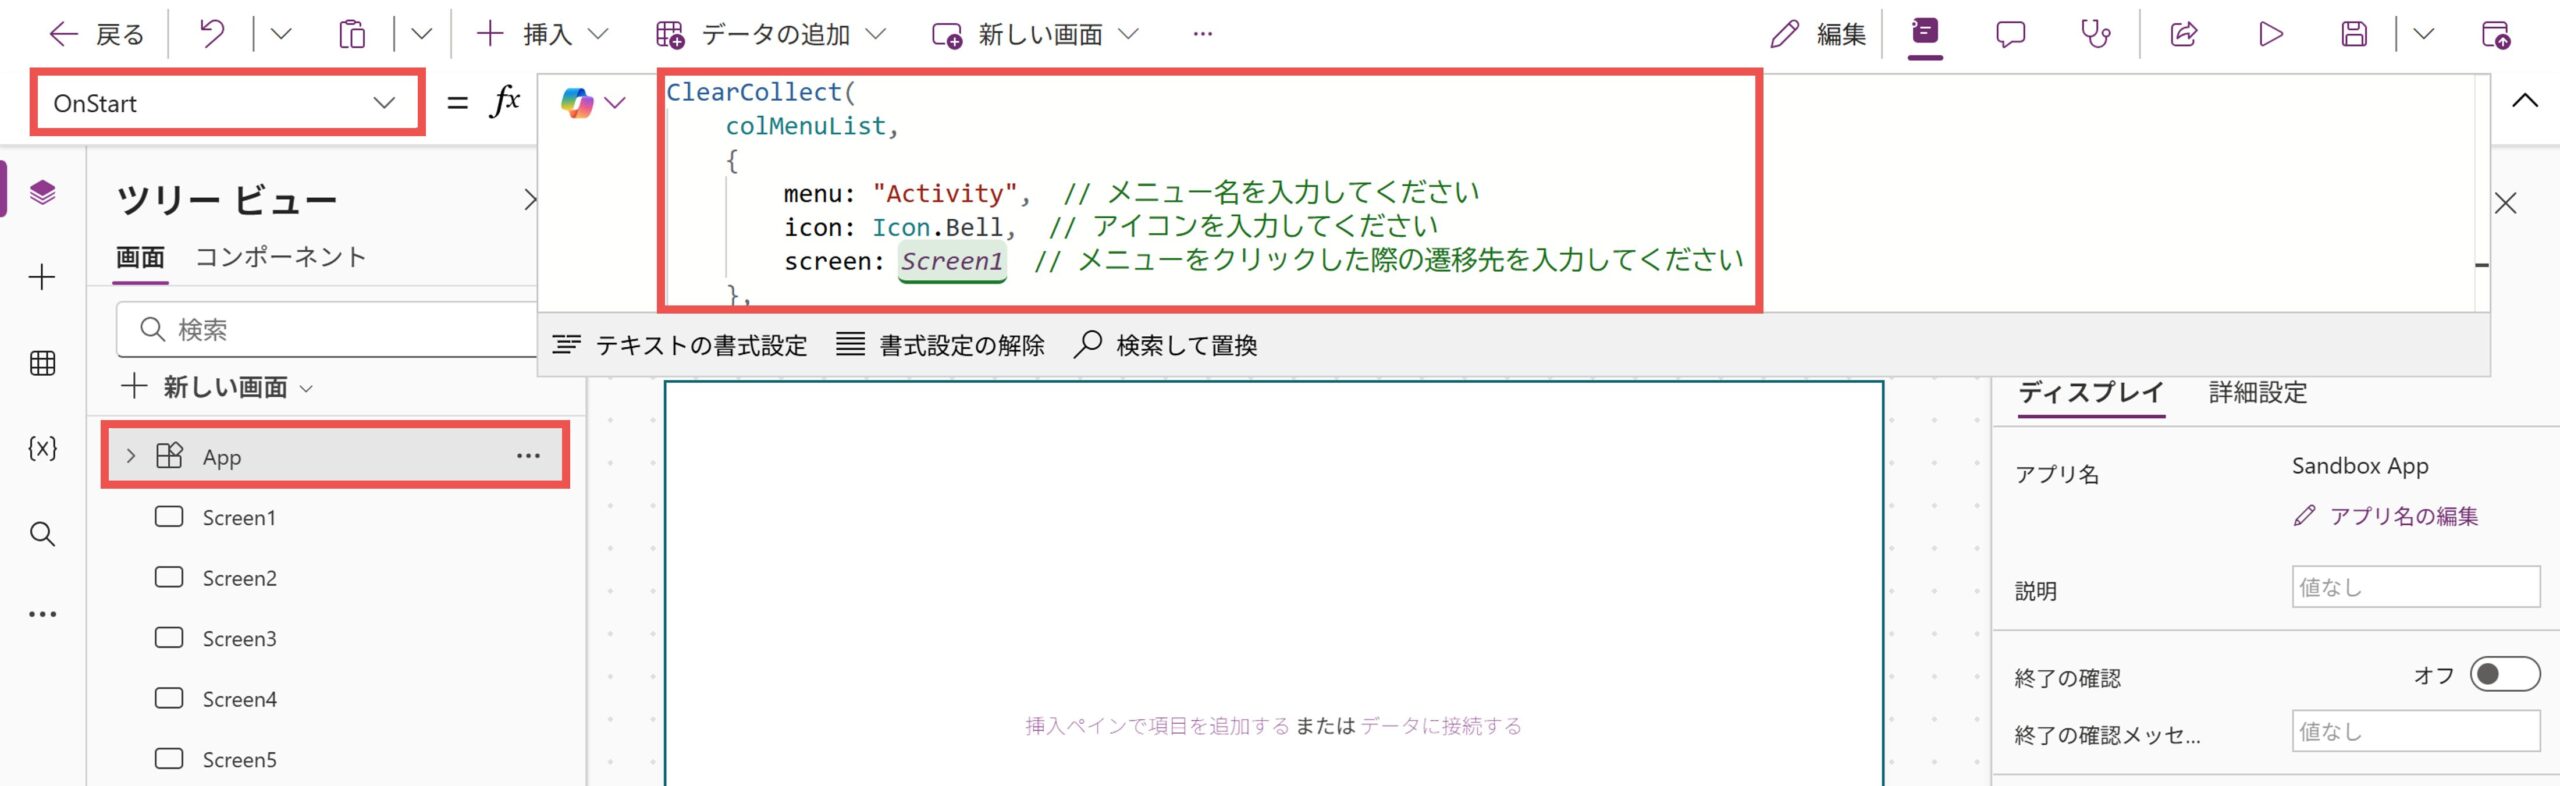Run the app checker stethoscope icon

click(x=2095, y=35)
